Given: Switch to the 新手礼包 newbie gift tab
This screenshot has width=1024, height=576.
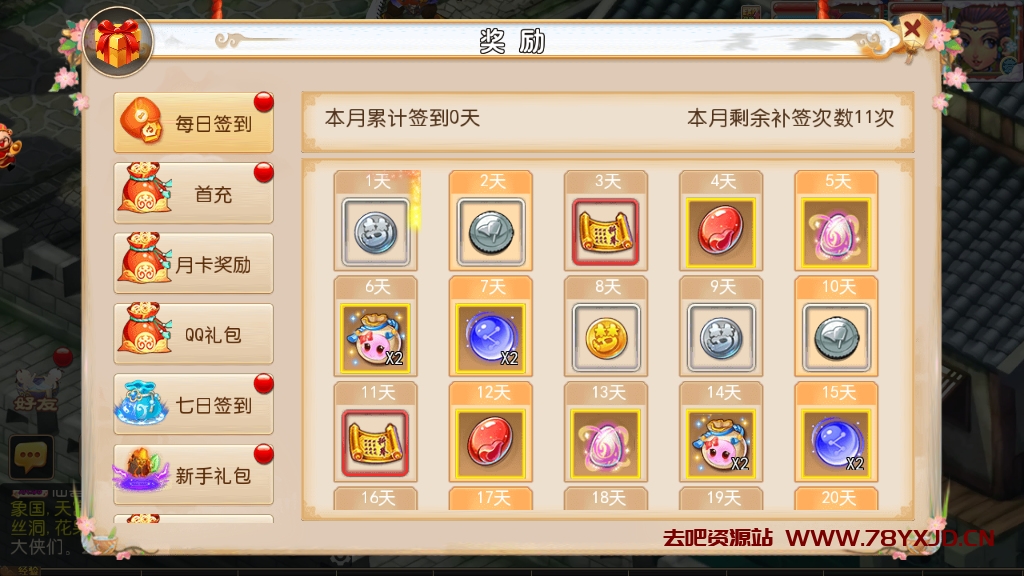Looking at the screenshot, I should [x=193, y=475].
